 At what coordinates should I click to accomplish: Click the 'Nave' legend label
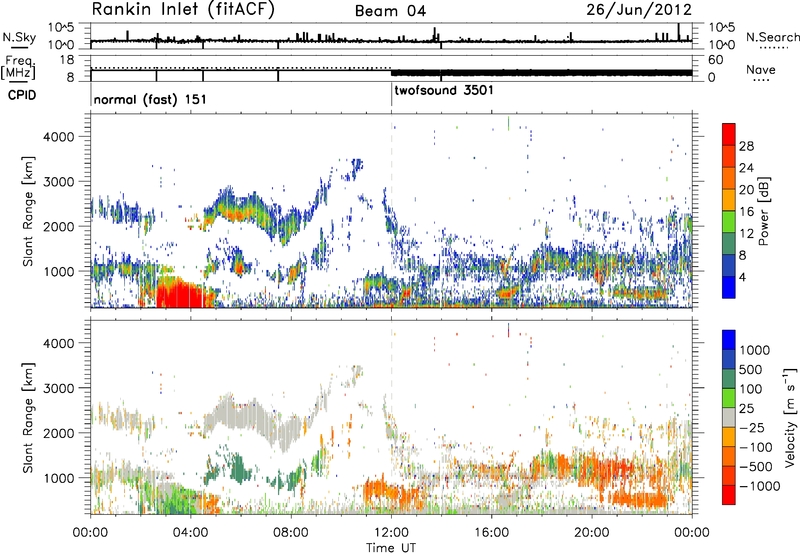point(761,69)
